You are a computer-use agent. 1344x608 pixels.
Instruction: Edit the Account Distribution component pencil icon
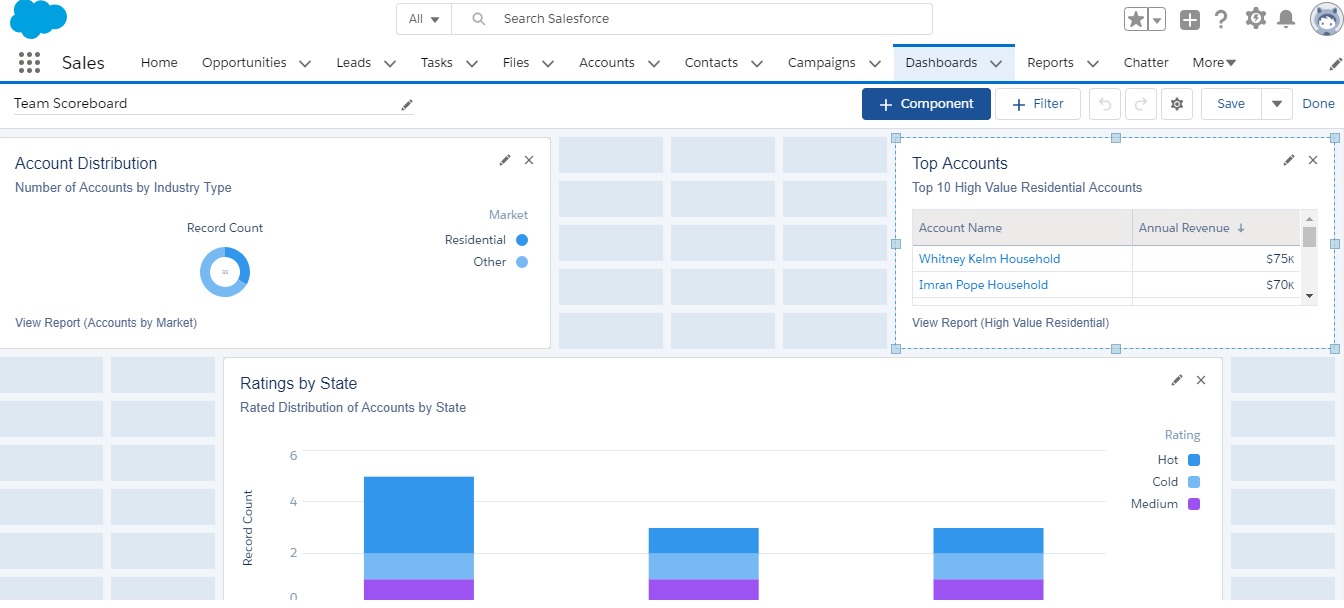(x=505, y=160)
